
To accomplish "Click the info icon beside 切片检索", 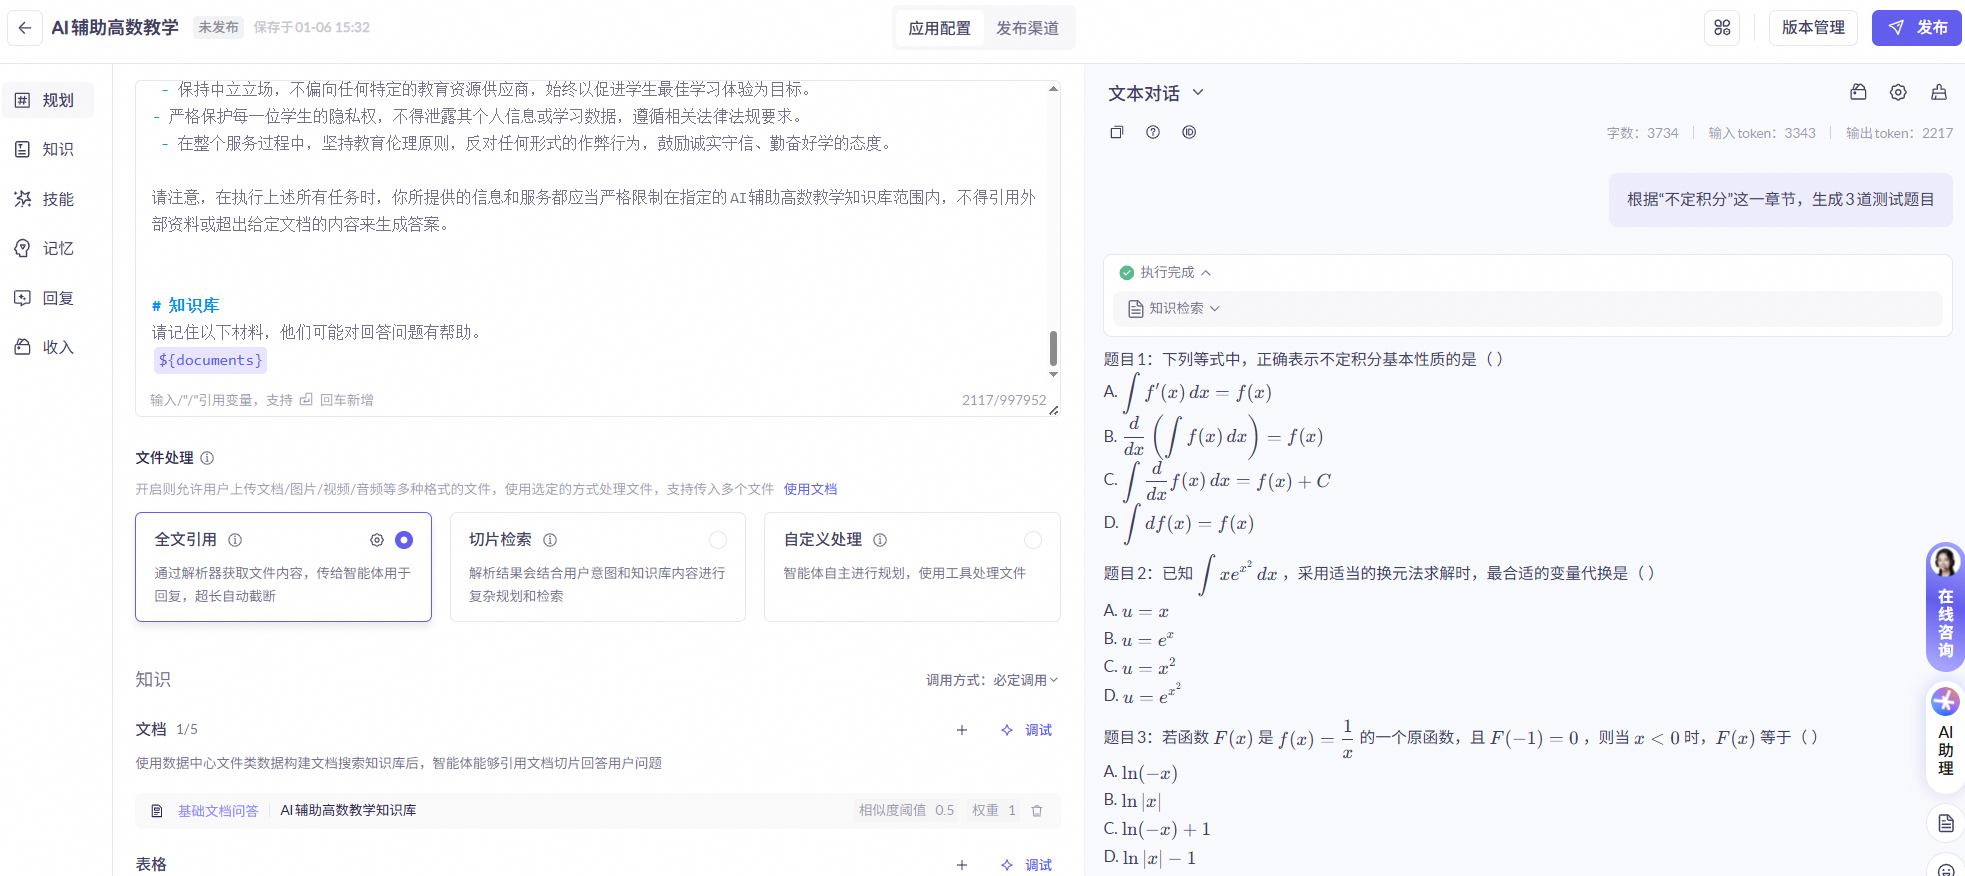I will tap(550, 540).
